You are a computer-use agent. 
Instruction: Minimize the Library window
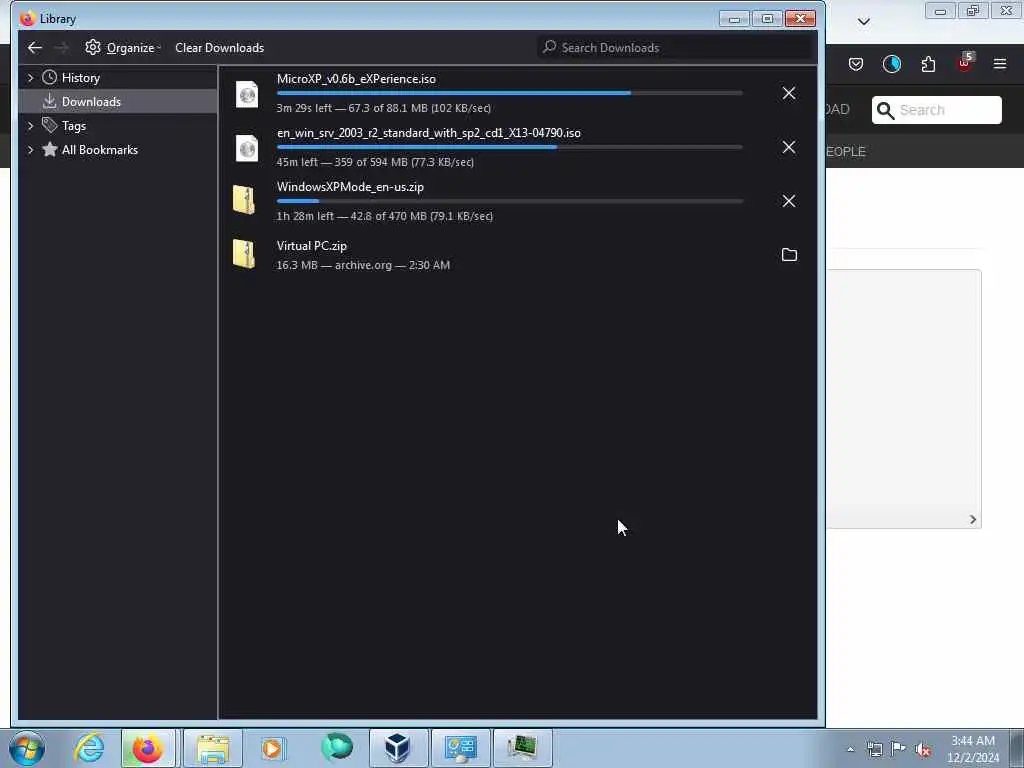(734, 18)
